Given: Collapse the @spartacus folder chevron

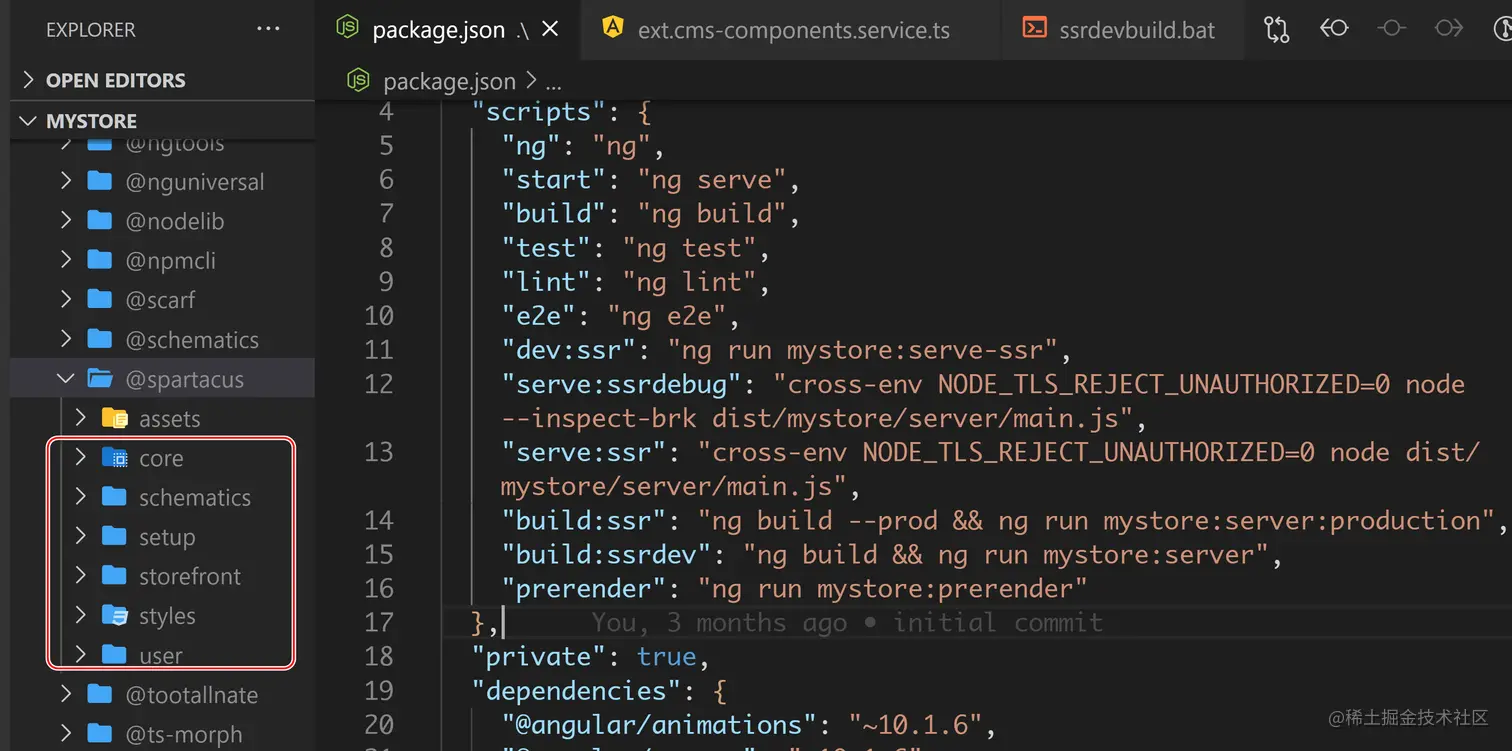Looking at the screenshot, I should 66,379.
